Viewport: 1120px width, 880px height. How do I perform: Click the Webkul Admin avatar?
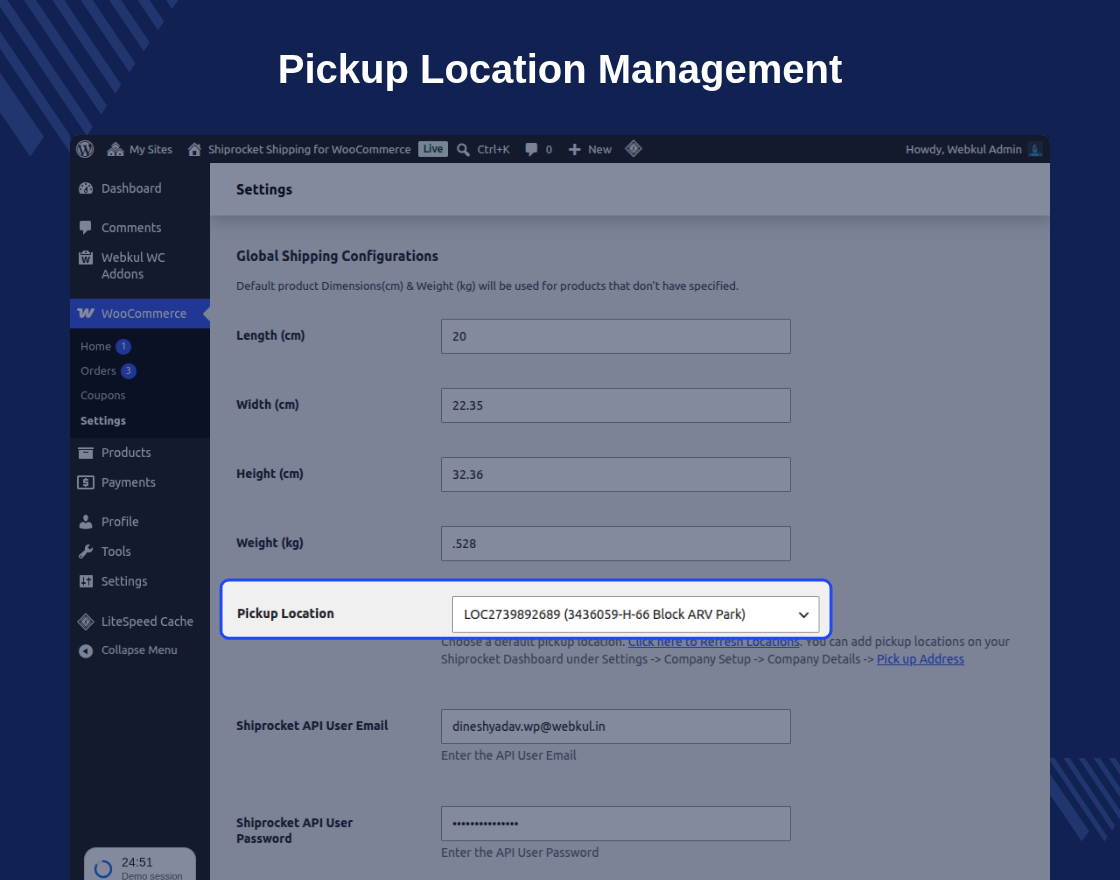(x=1035, y=149)
